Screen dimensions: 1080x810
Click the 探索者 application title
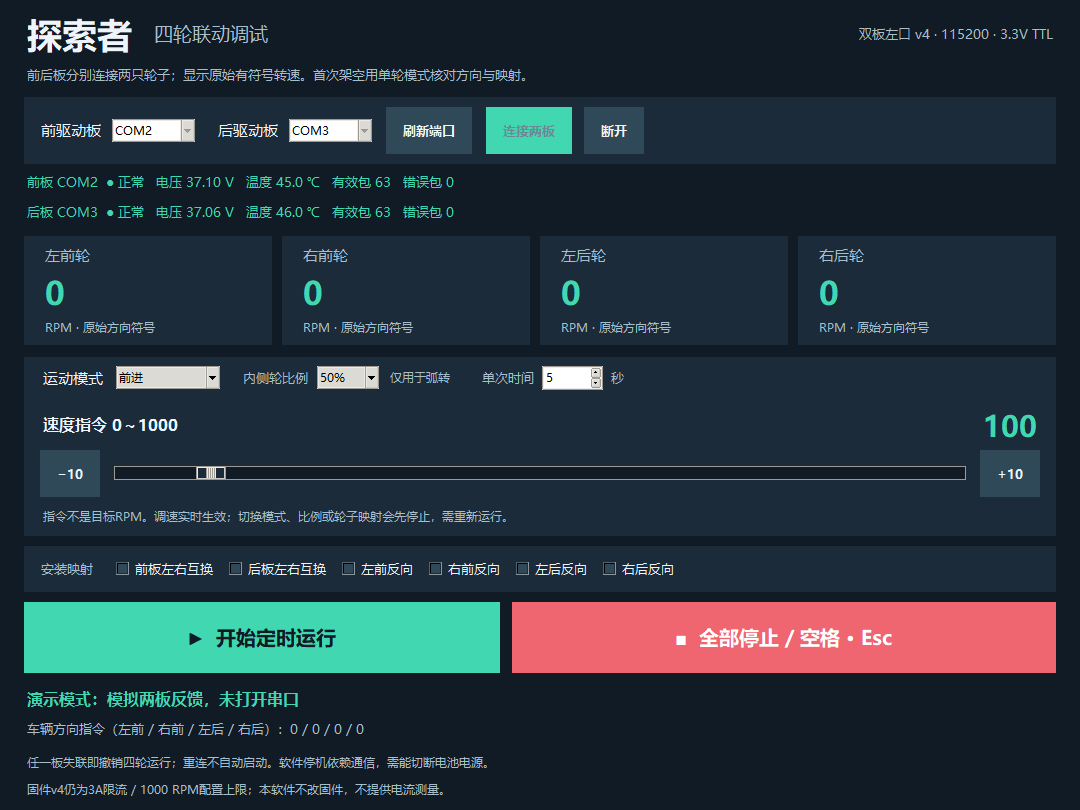coord(79,36)
